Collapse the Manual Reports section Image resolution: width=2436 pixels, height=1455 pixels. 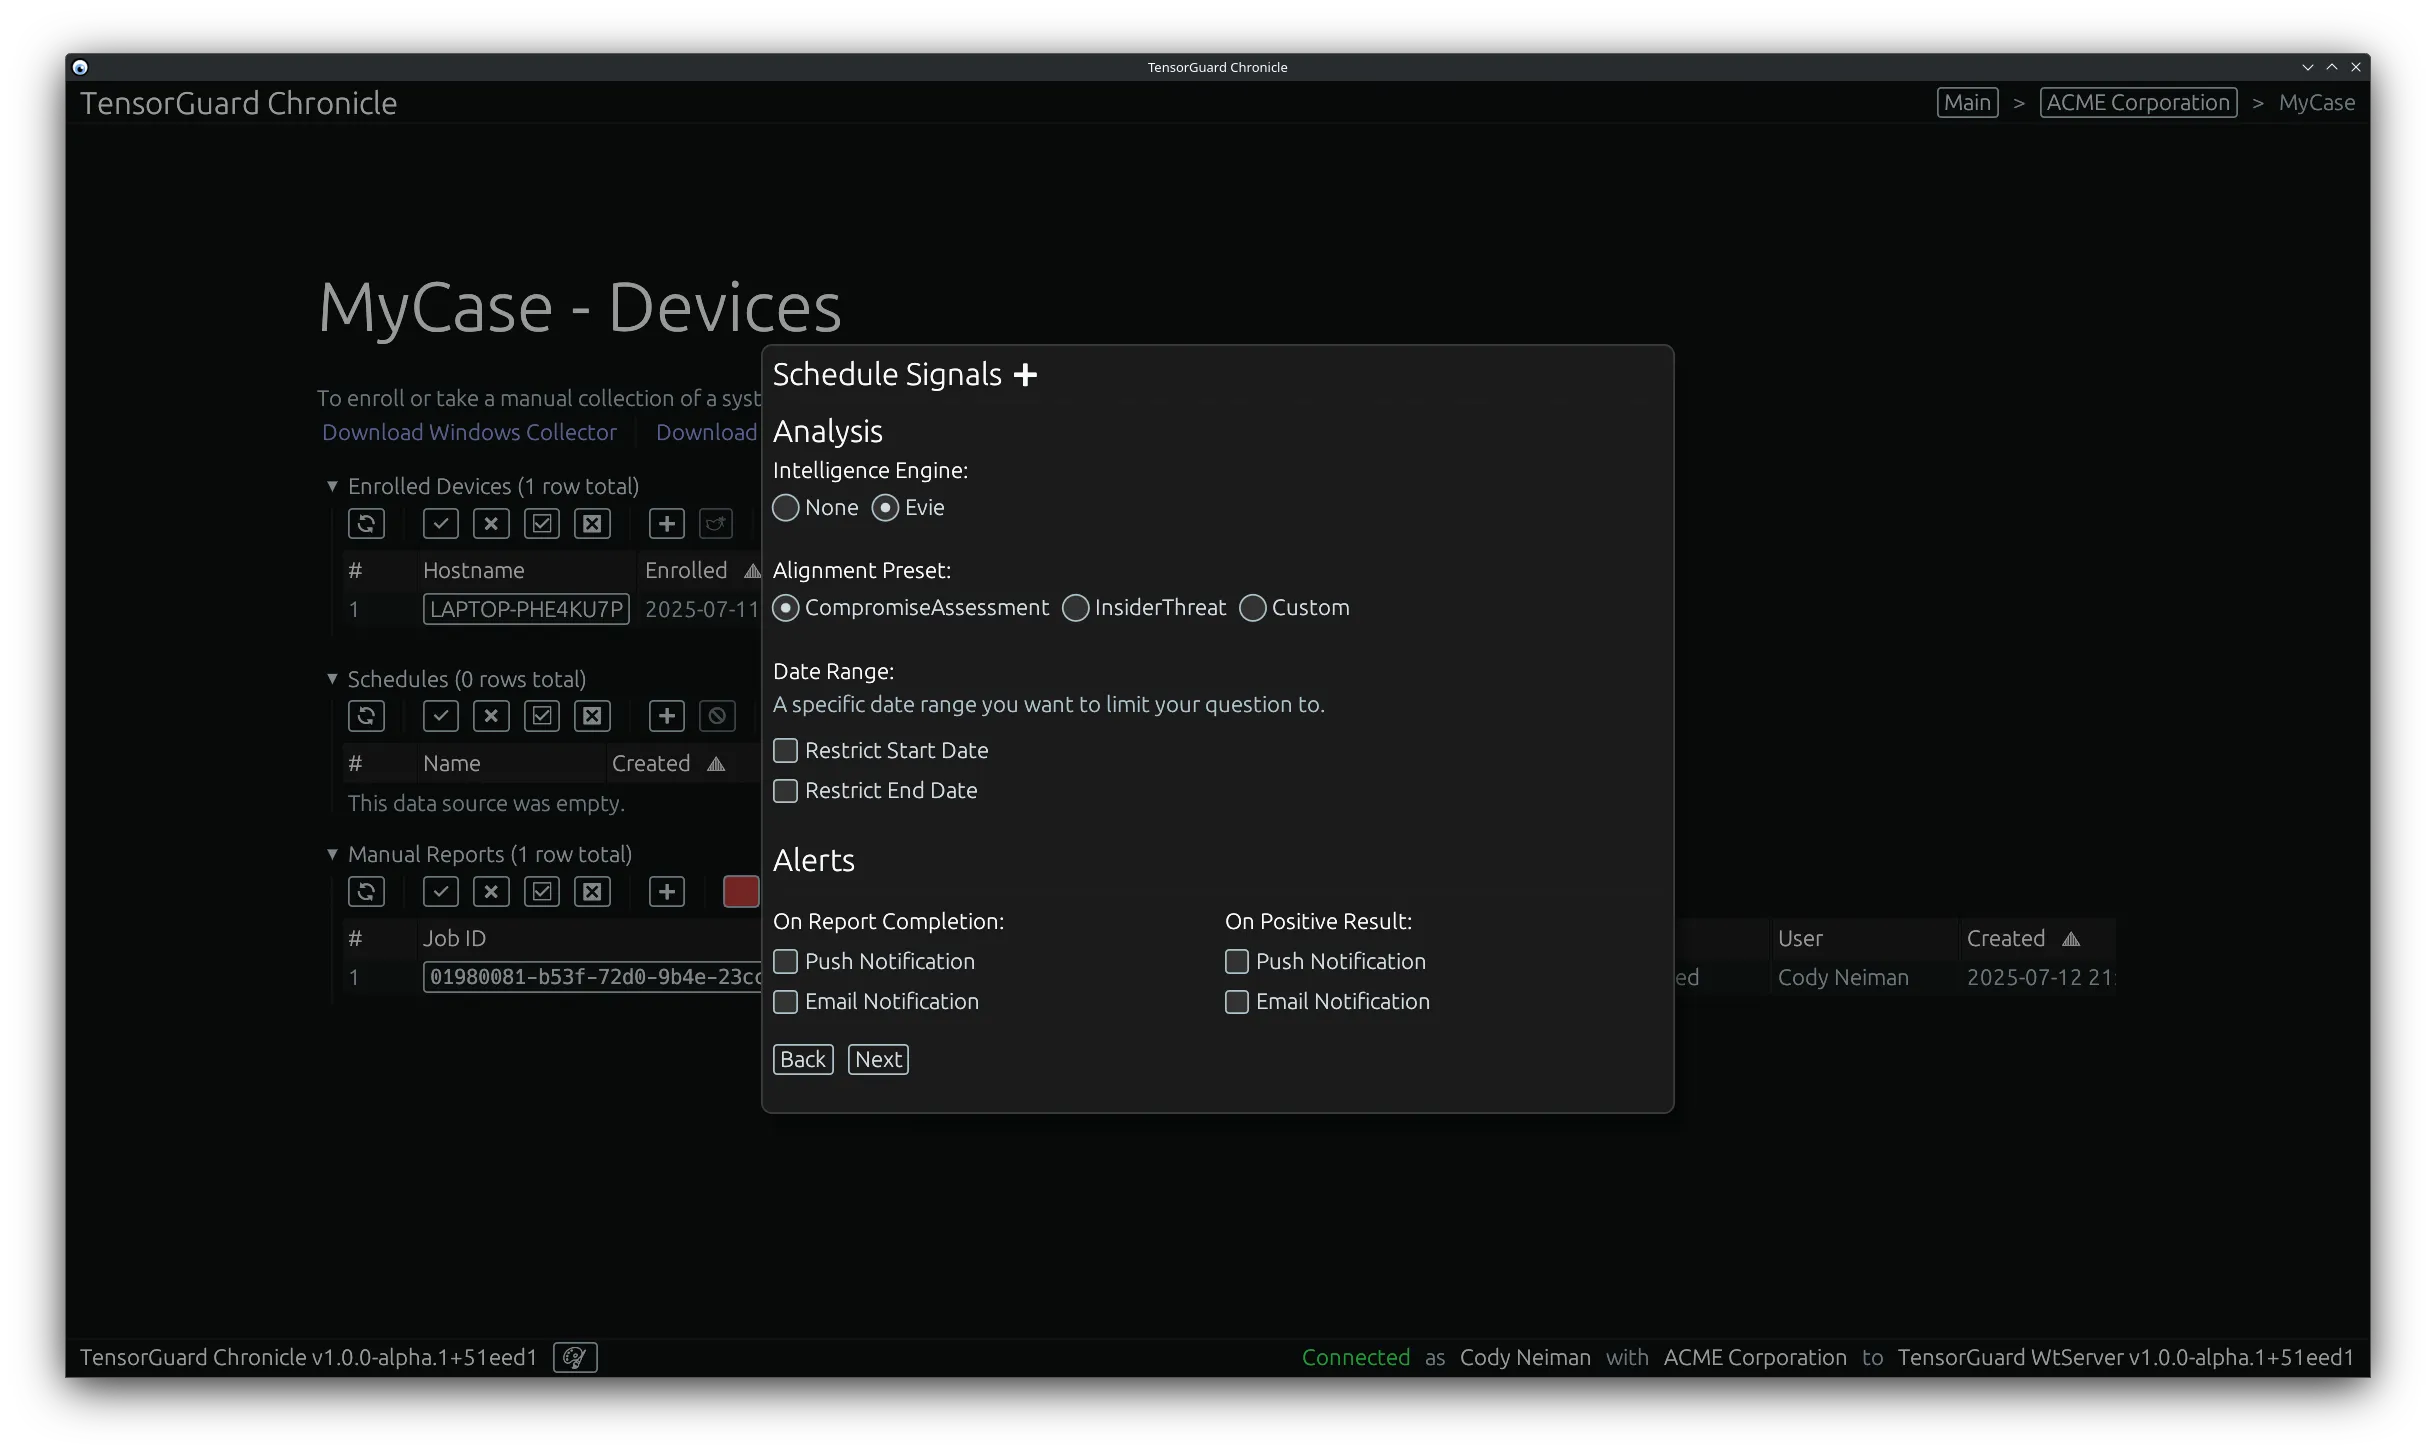(332, 854)
